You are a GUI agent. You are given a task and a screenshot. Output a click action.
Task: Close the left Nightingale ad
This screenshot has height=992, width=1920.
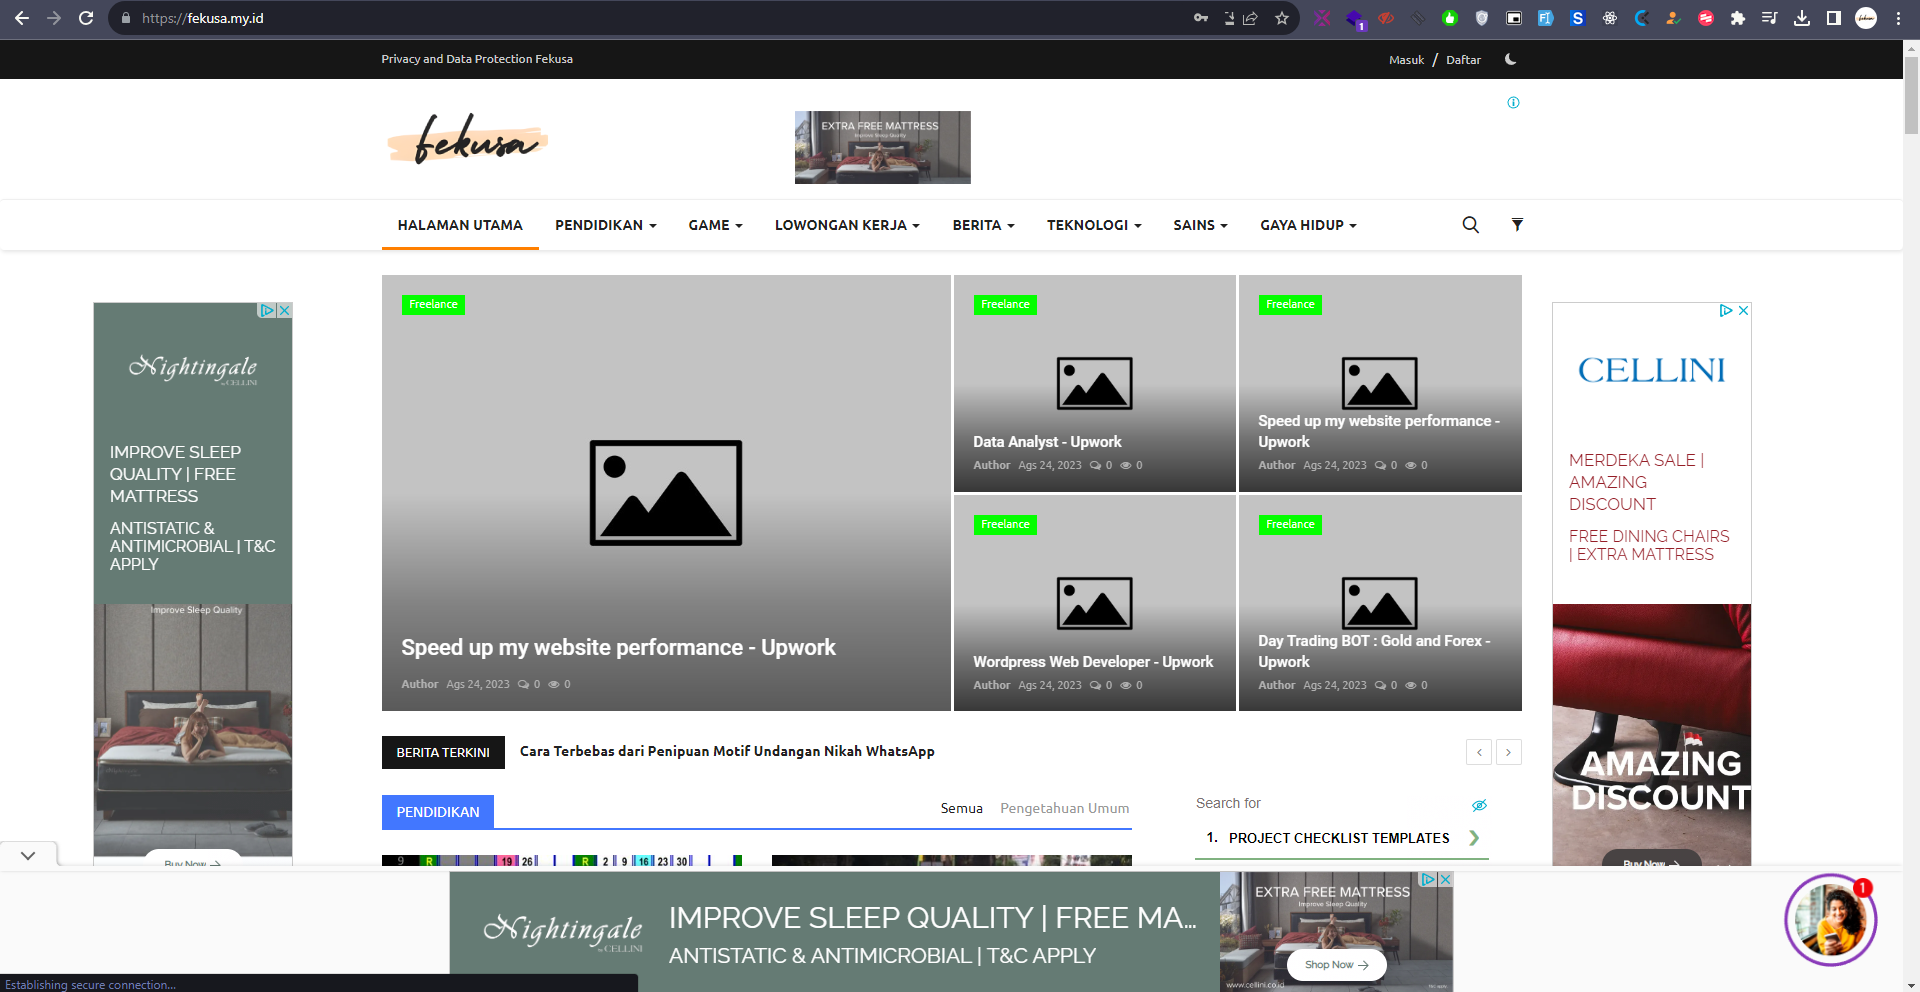pos(285,311)
